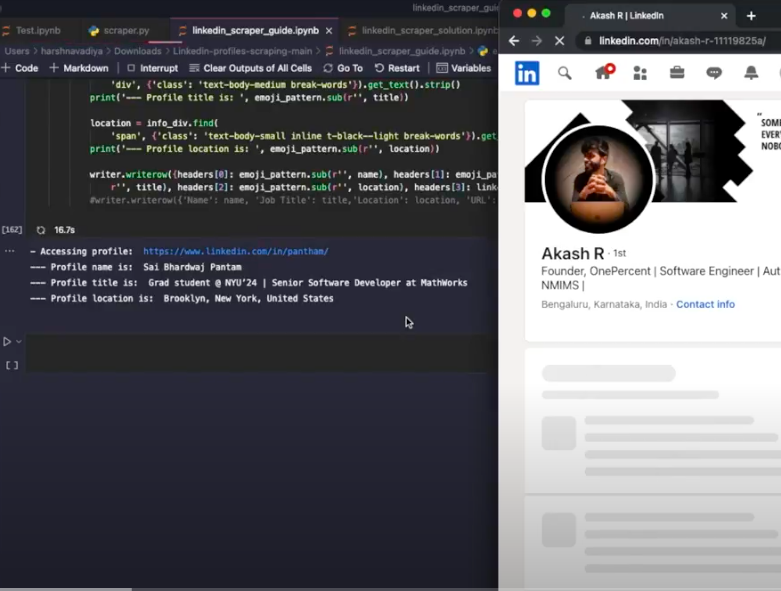Click the LinkedIn home logo

526,73
